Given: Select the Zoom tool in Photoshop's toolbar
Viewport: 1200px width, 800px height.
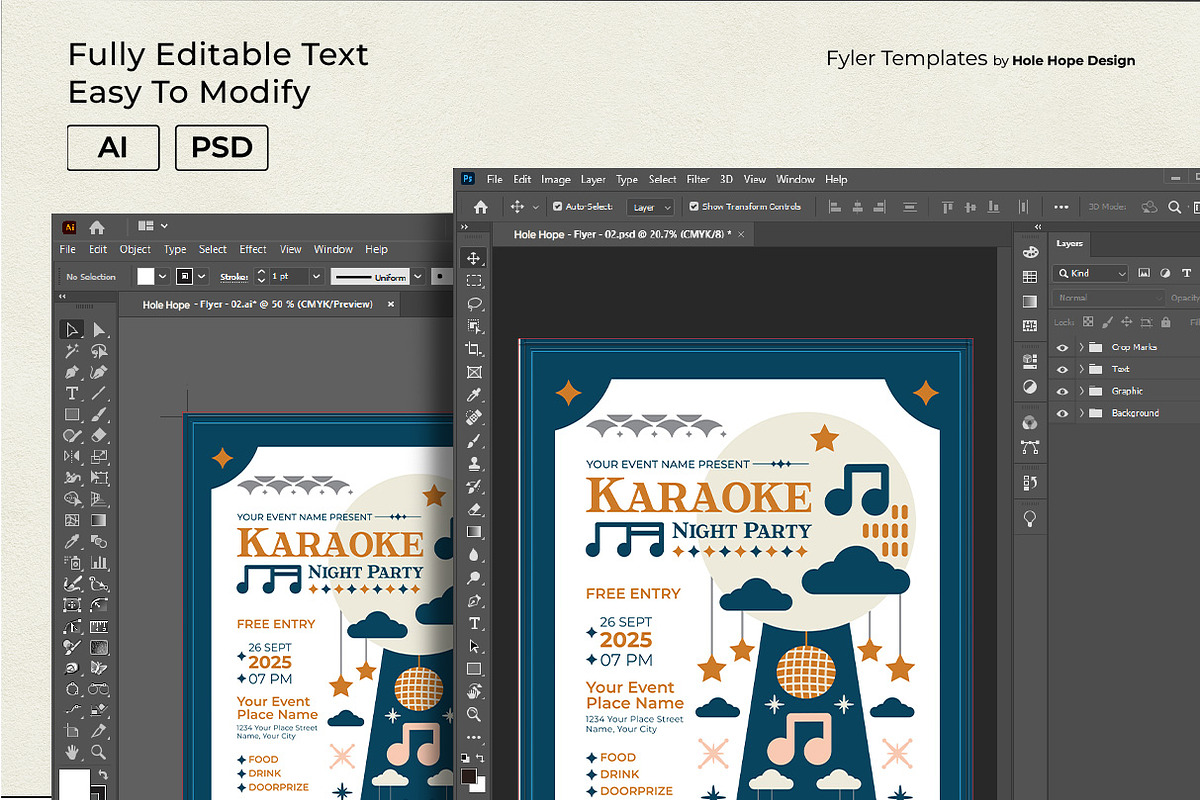Looking at the screenshot, I should 474,714.
